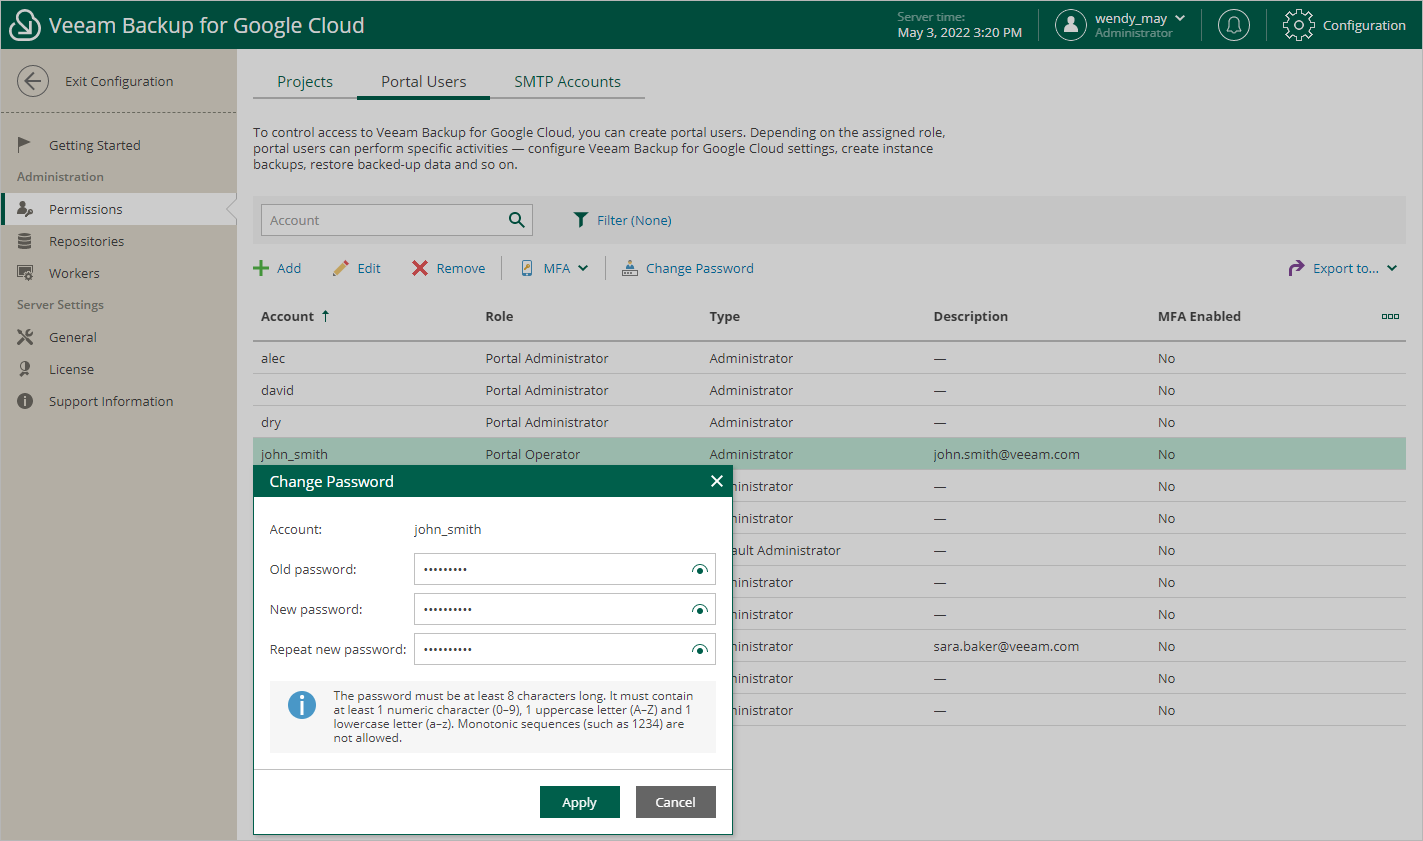Viewport: 1423px width, 841px height.
Task: Click the red Remove X icon
Action: (420, 268)
